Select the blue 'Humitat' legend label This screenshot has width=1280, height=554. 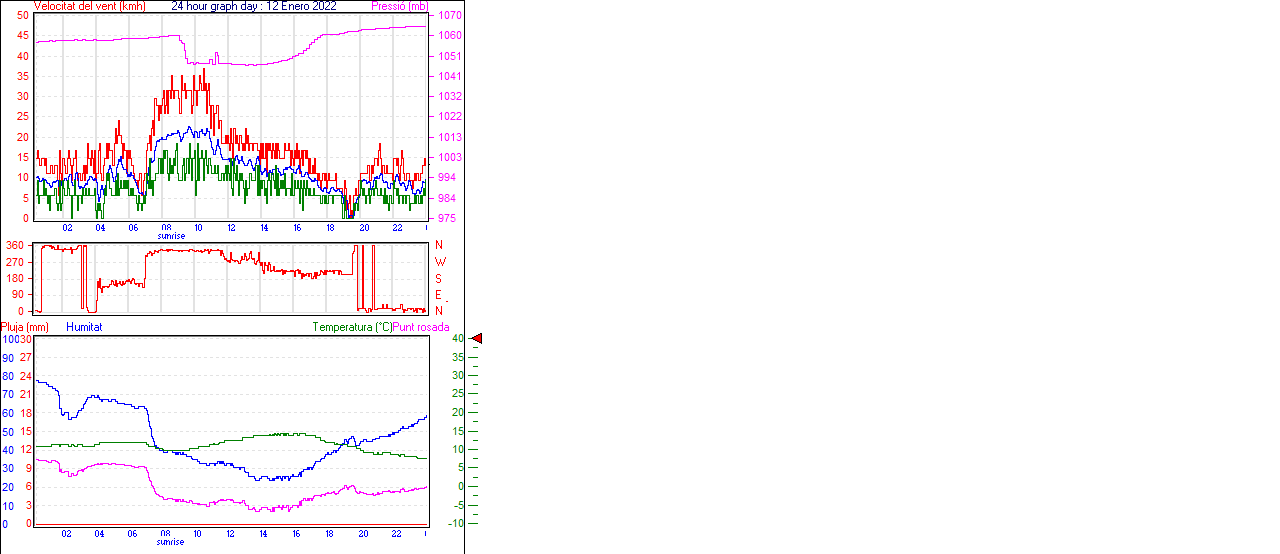(84, 327)
